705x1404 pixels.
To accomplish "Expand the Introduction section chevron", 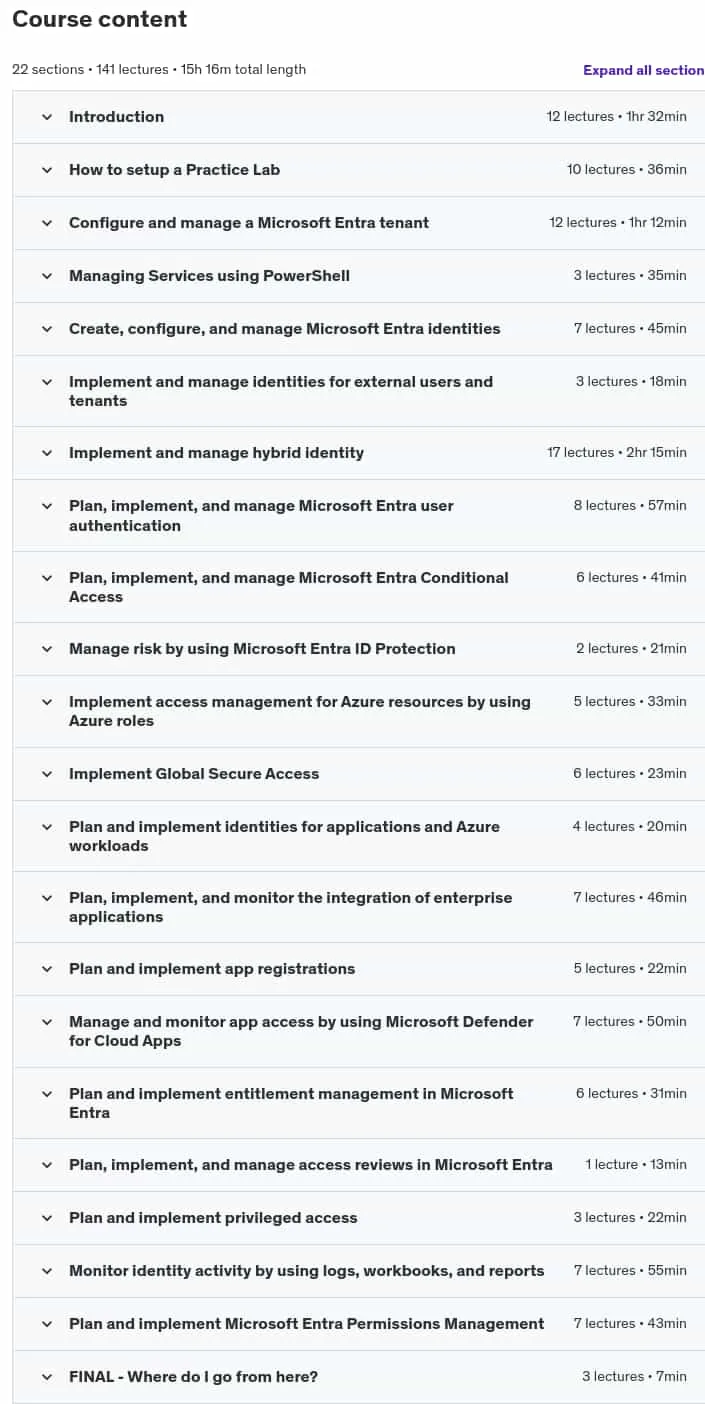I will (x=47, y=117).
